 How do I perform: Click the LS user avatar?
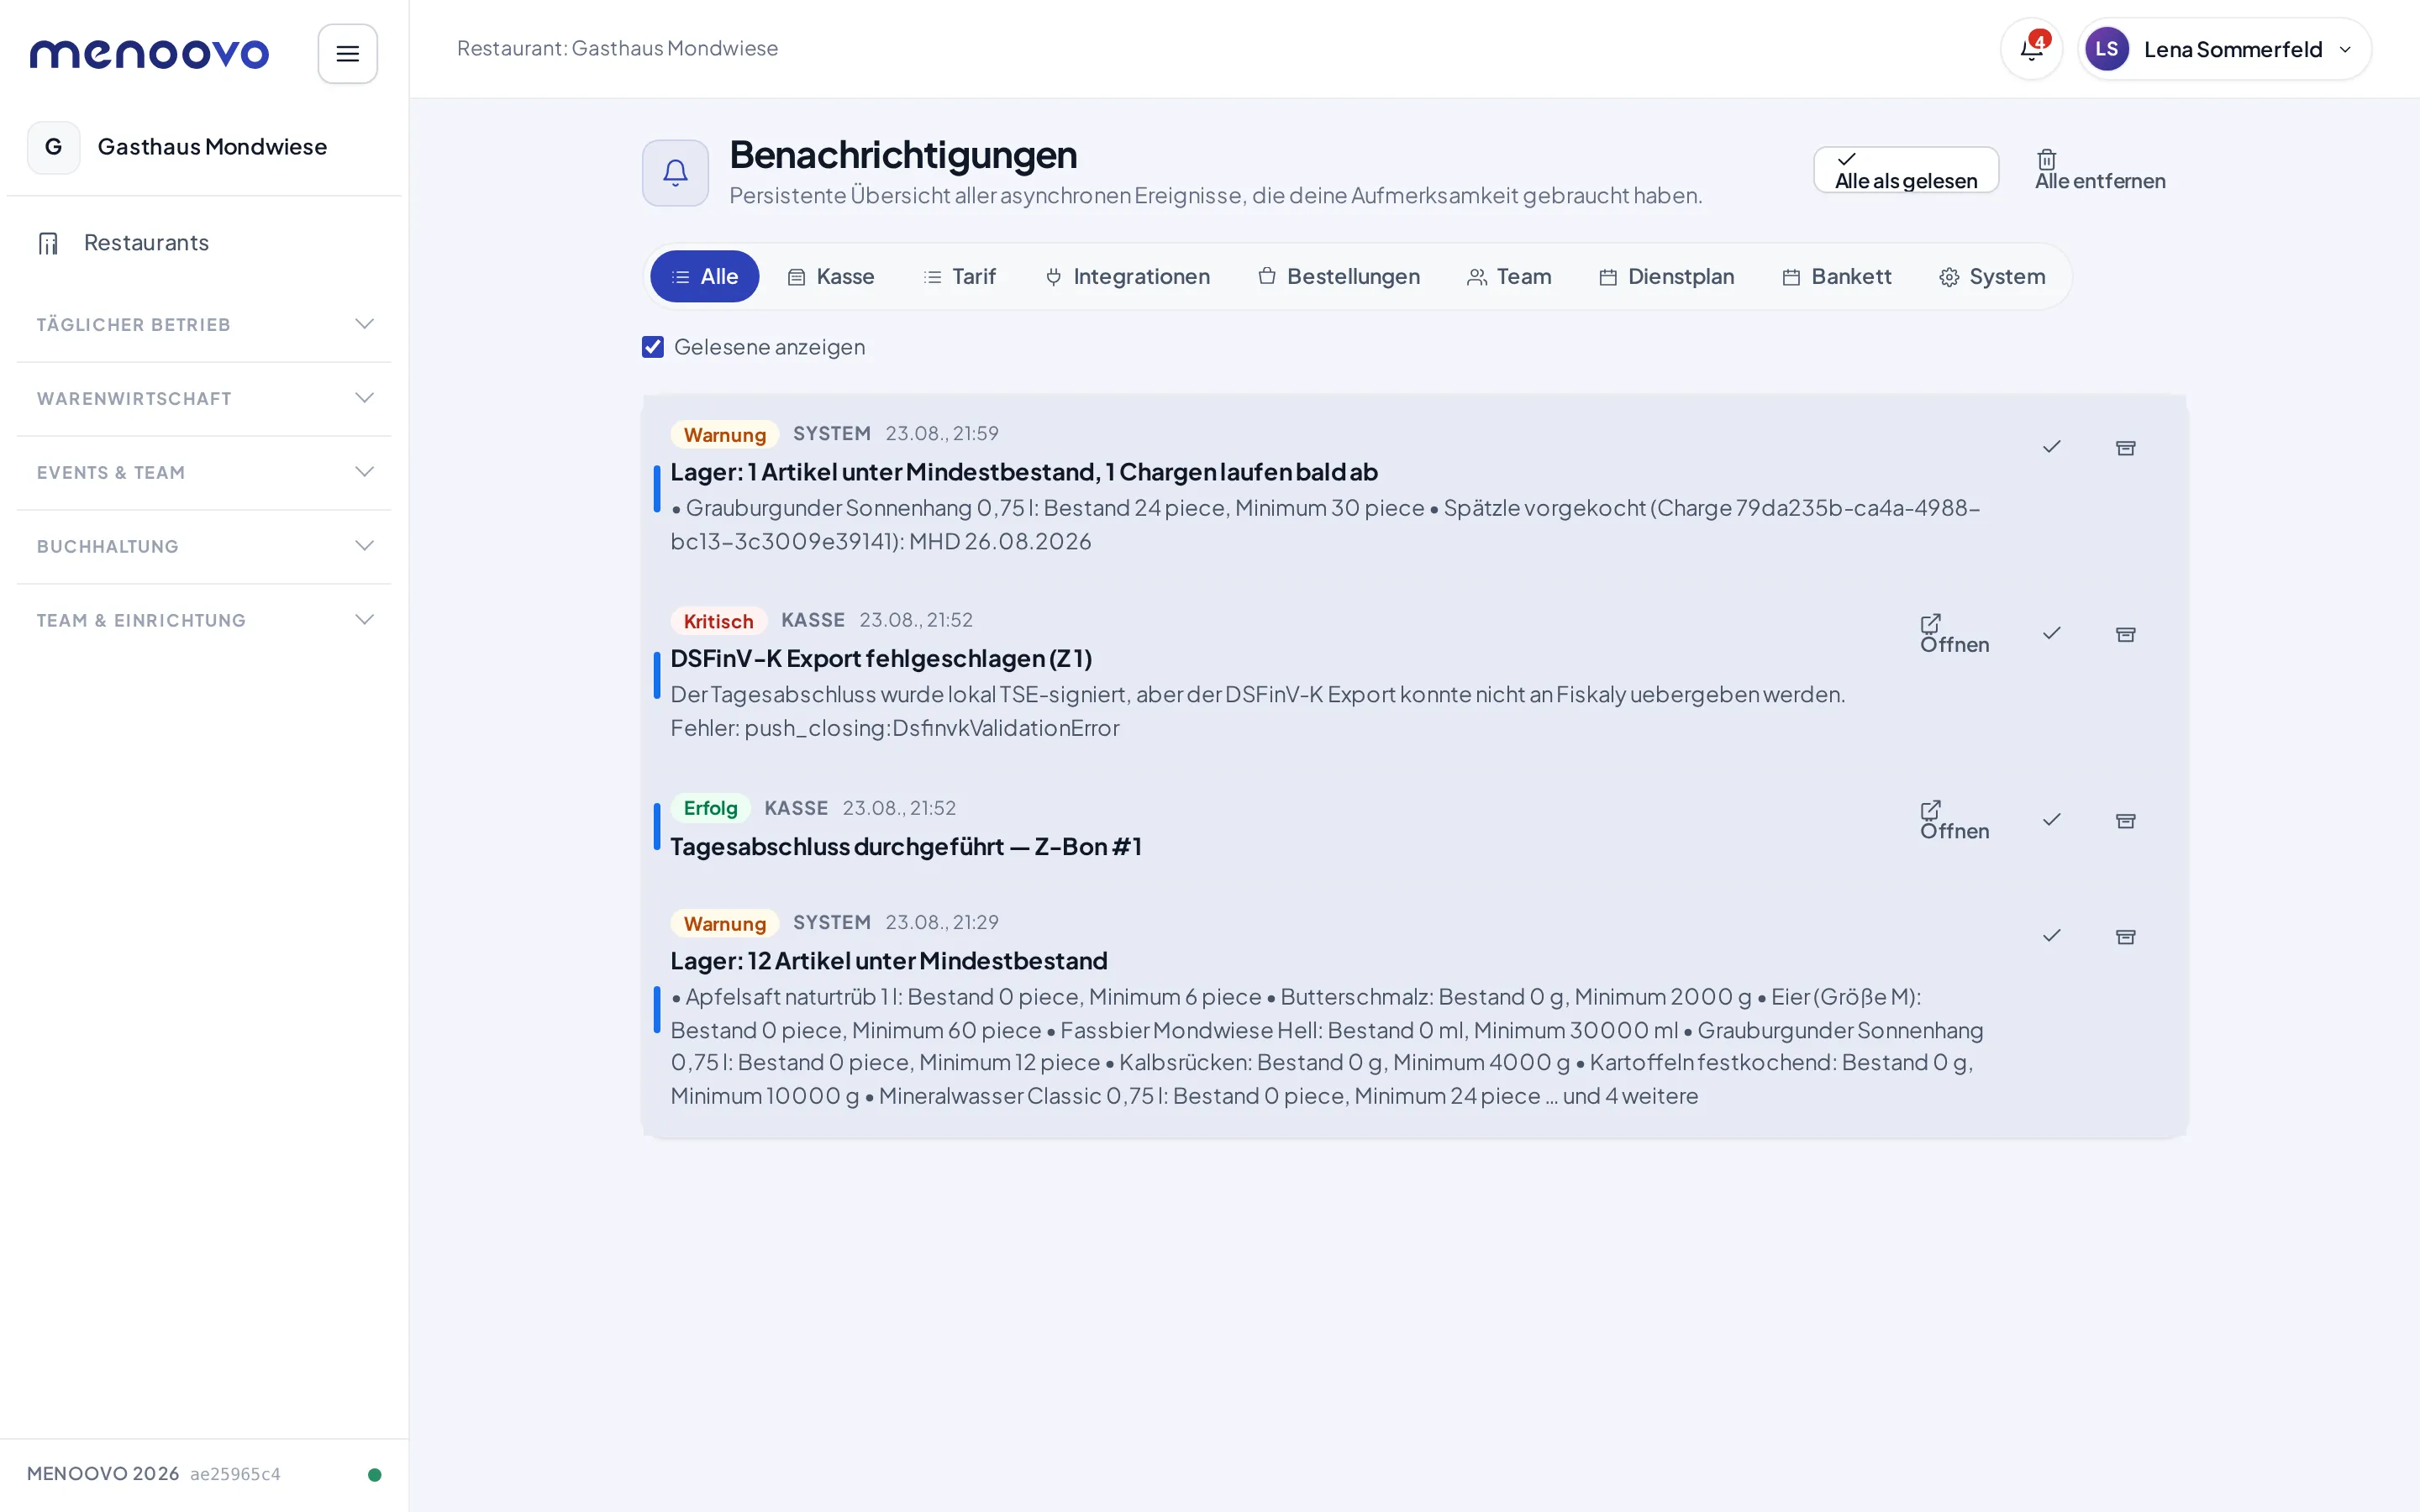2106,49
